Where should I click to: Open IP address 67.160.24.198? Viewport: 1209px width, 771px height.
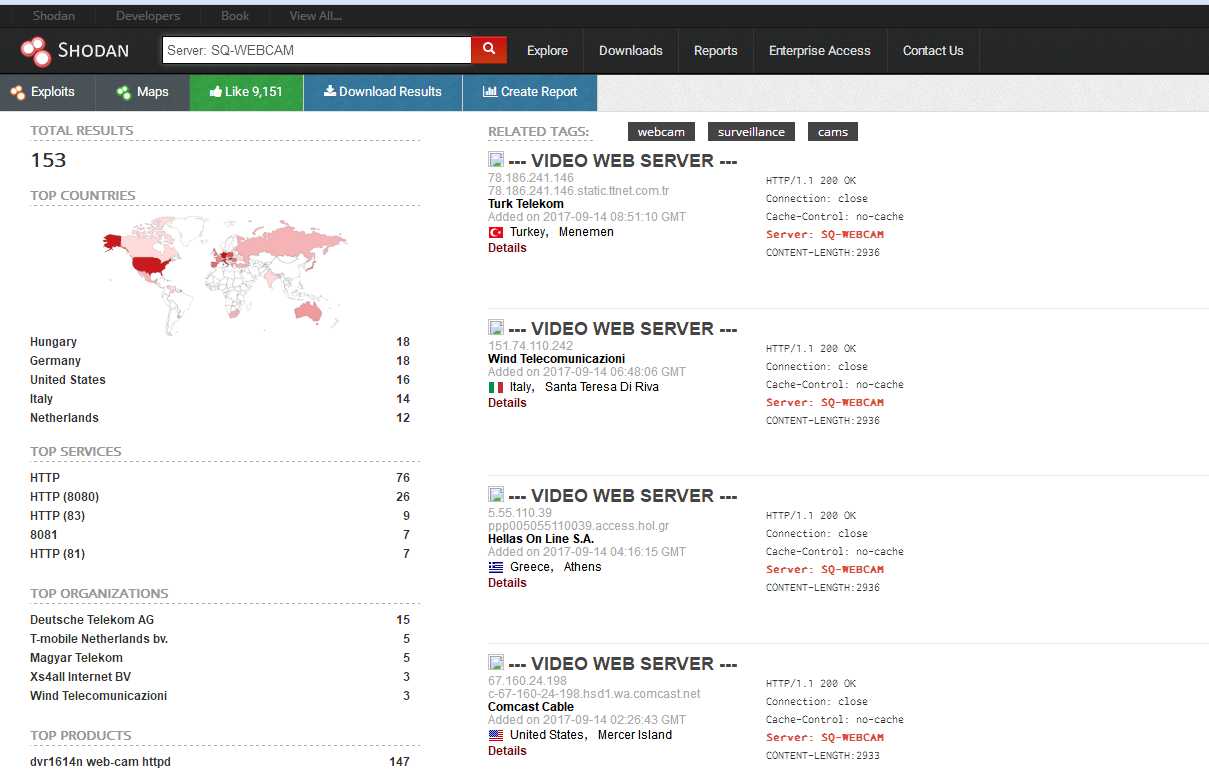click(528, 681)
